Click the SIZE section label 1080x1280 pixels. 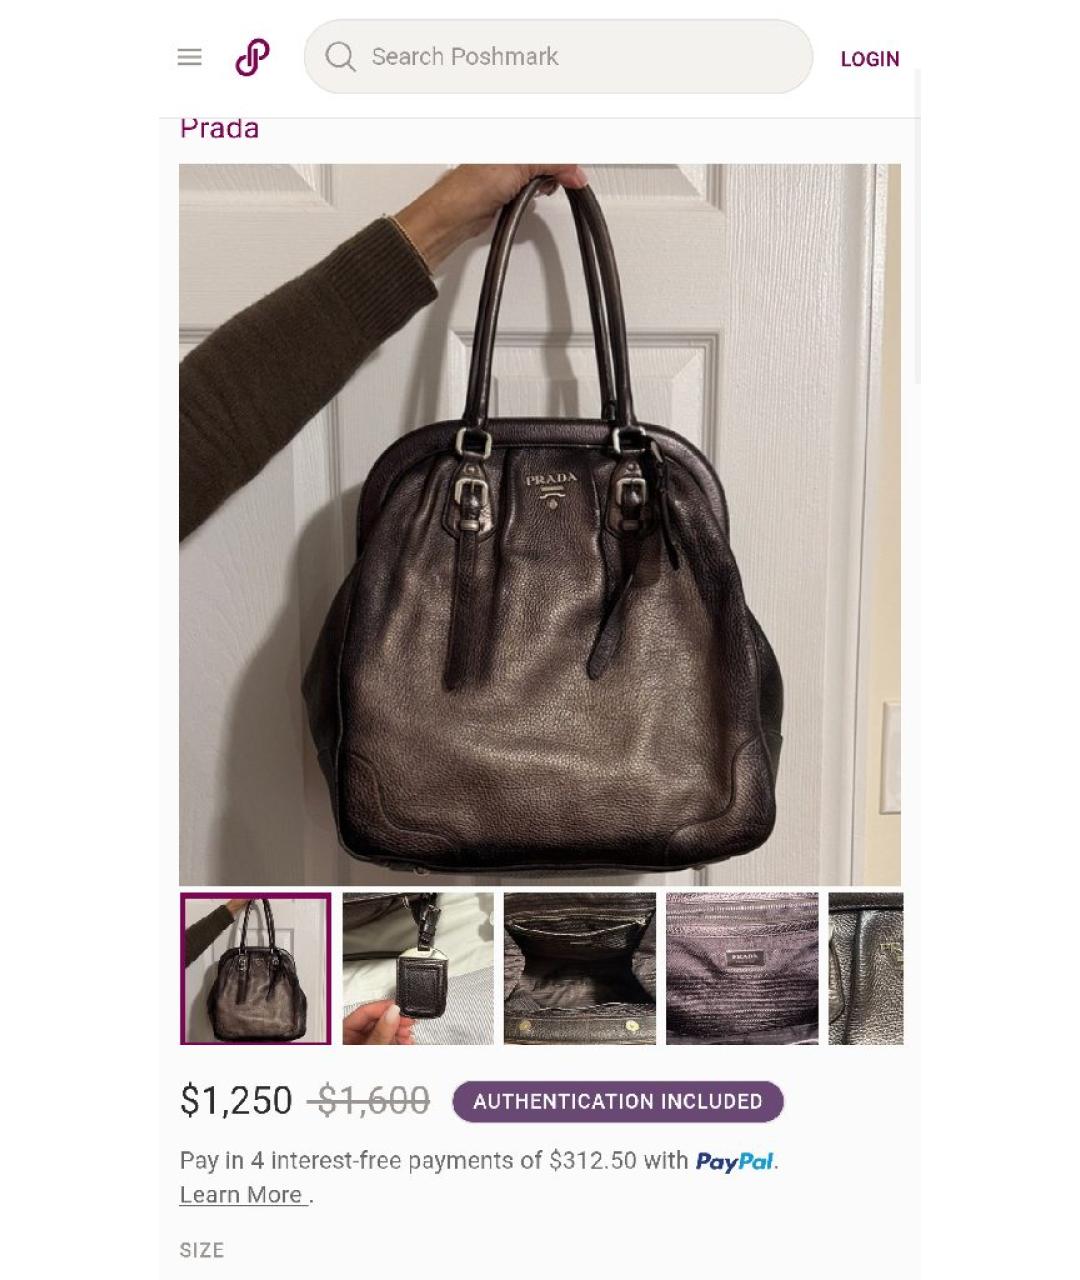(202, 1250)
